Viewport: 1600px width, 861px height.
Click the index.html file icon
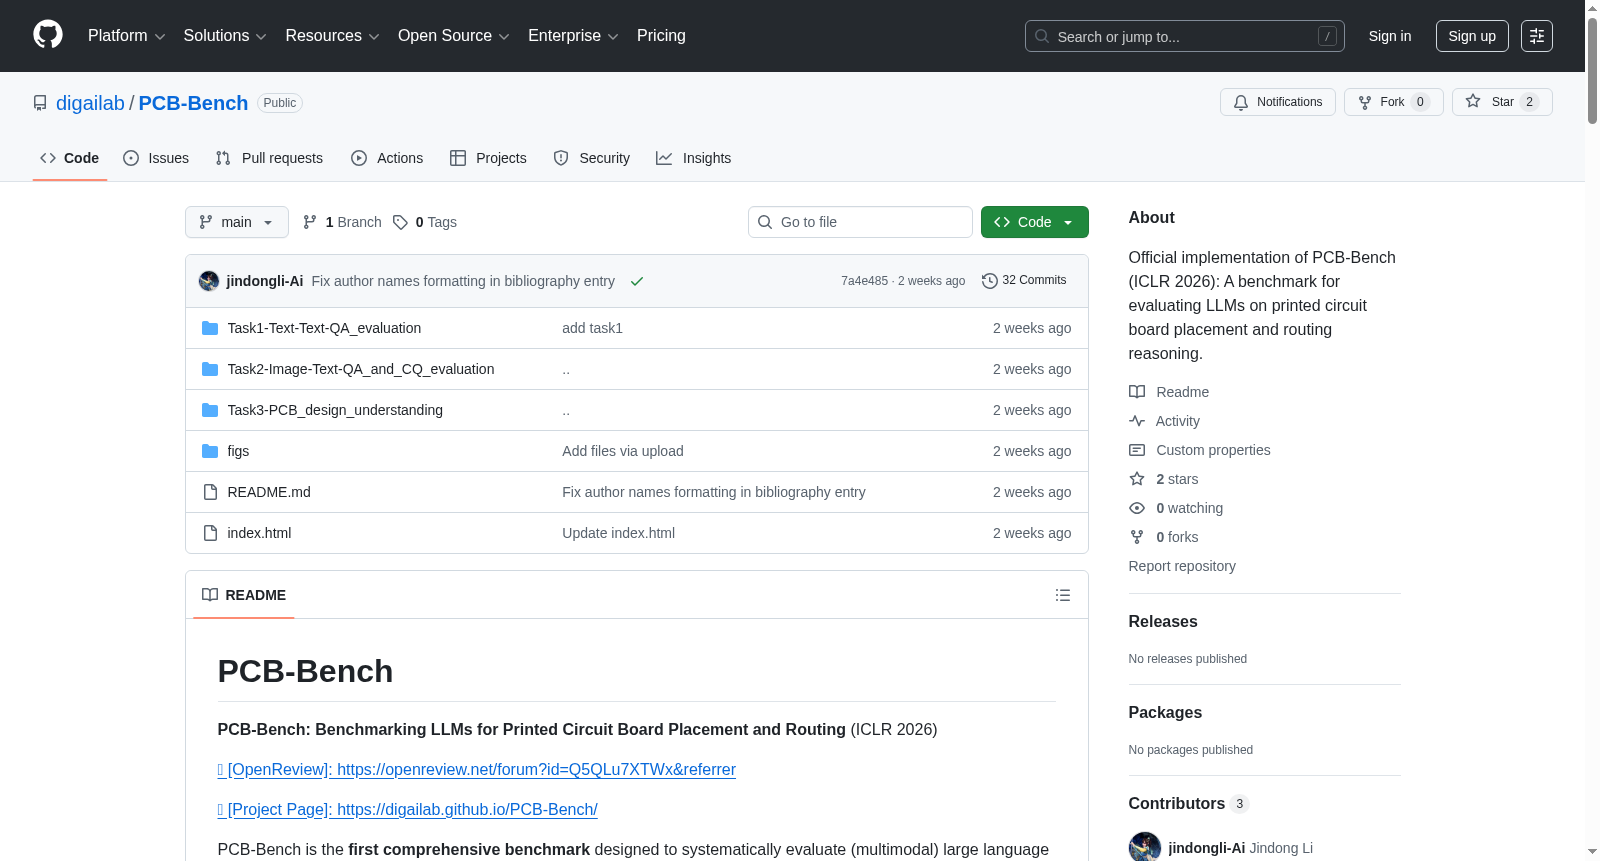(x=210, y=533)
